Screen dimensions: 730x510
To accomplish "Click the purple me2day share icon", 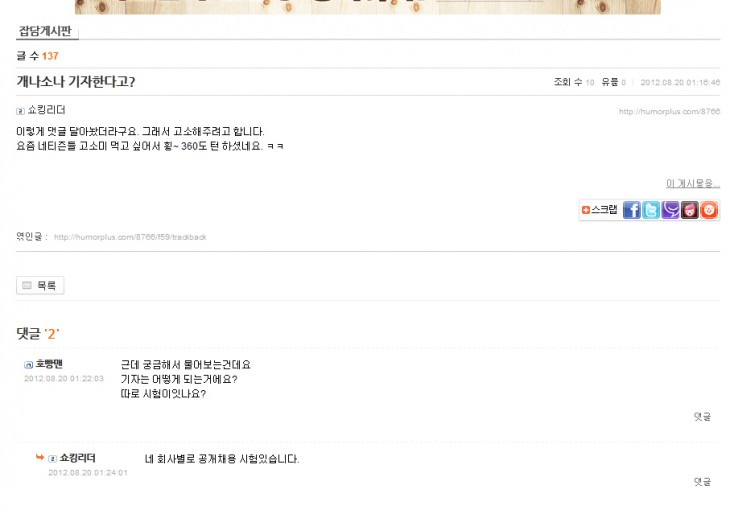I will tap(670, 210).
